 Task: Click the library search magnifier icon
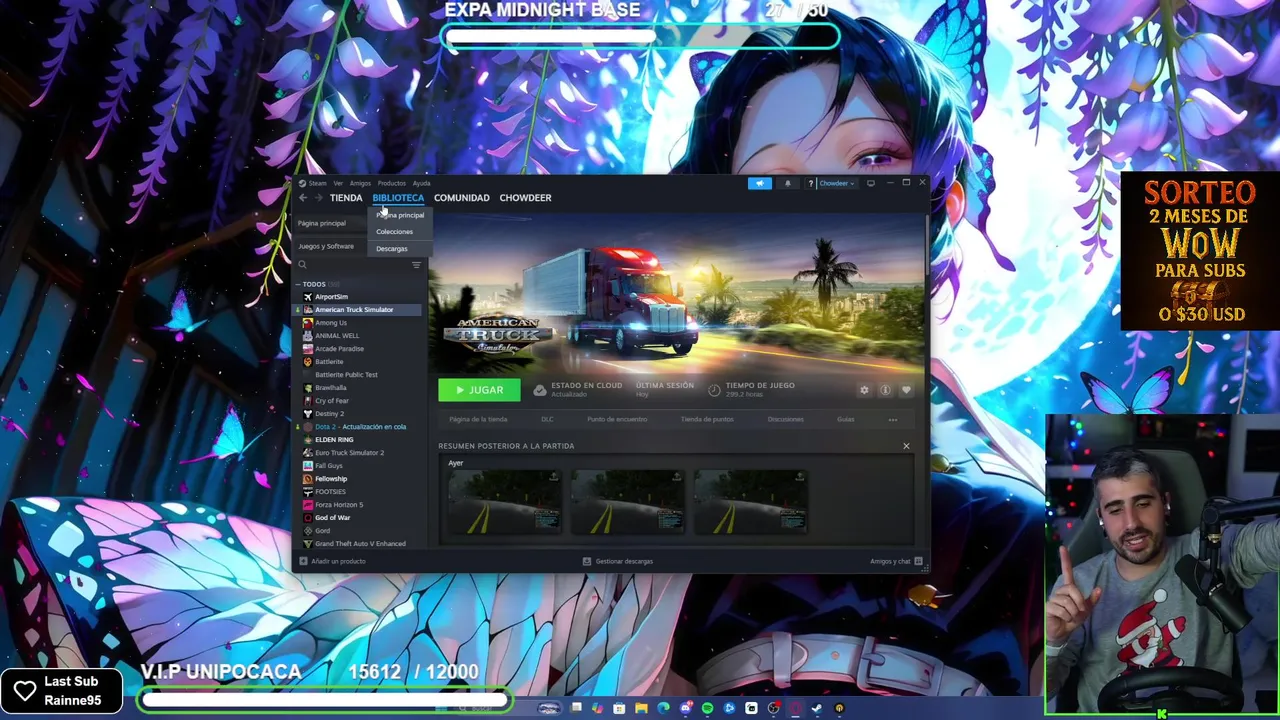(x=302, y=265)
